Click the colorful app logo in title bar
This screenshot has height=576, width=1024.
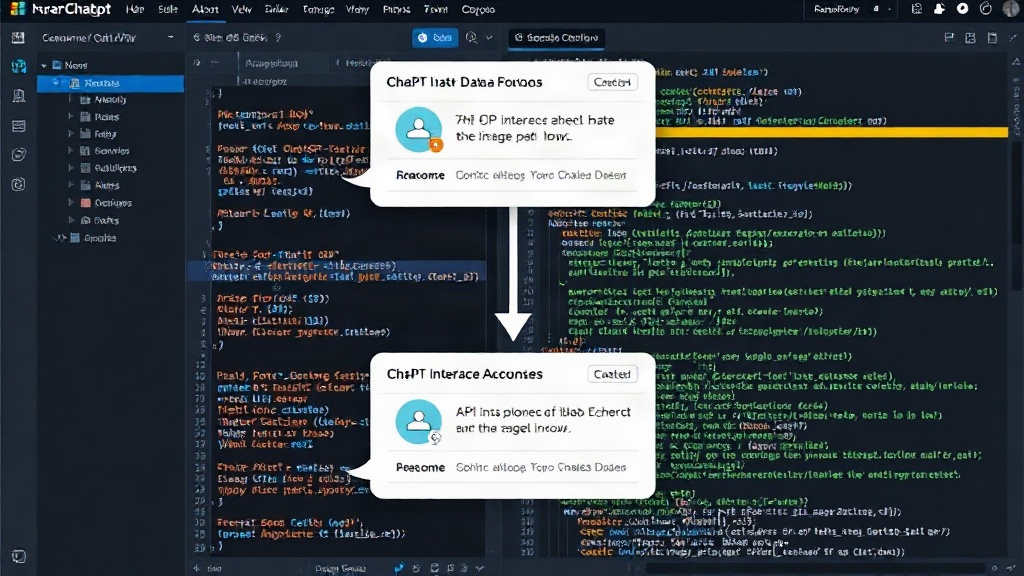click(18, 9)
